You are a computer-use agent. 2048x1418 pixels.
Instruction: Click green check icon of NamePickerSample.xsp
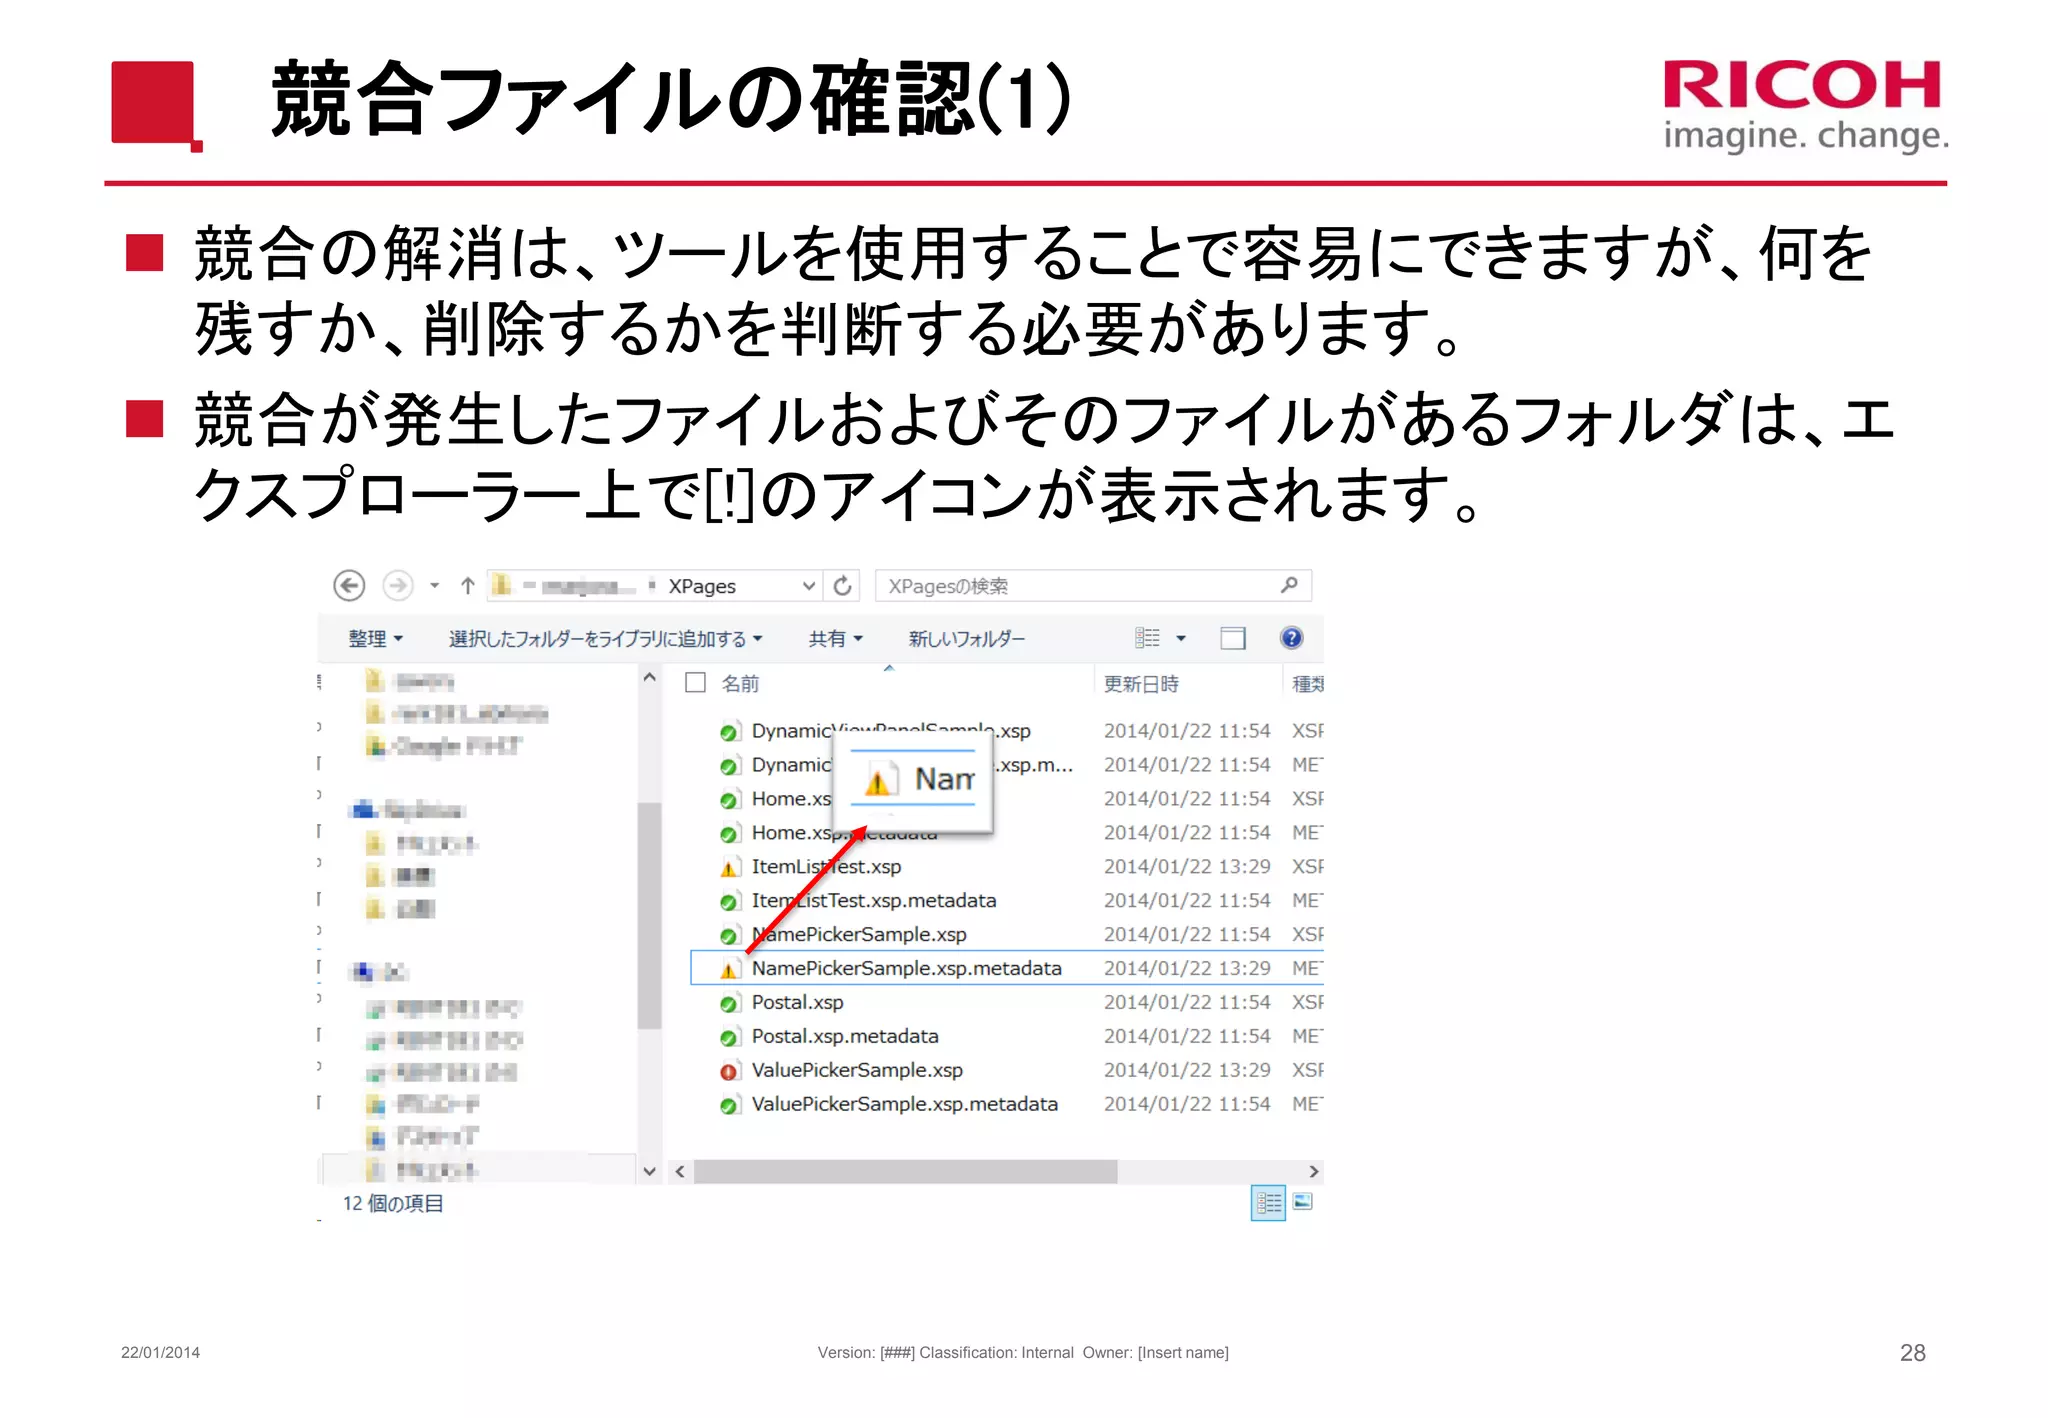[x=730, y=936]
